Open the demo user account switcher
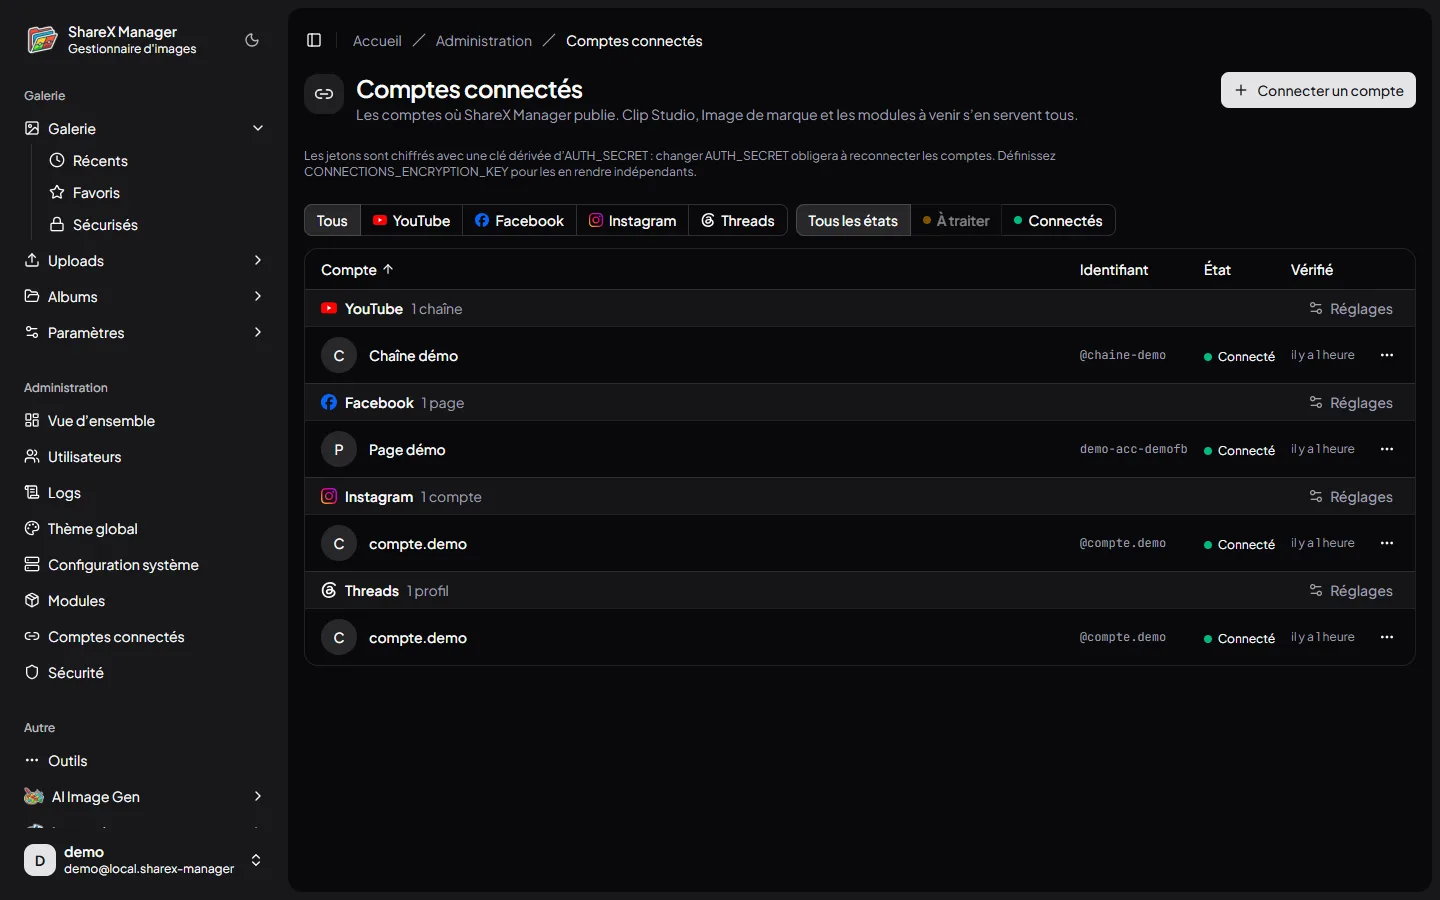Viewport: 1440px width, 900px height. 144,860
